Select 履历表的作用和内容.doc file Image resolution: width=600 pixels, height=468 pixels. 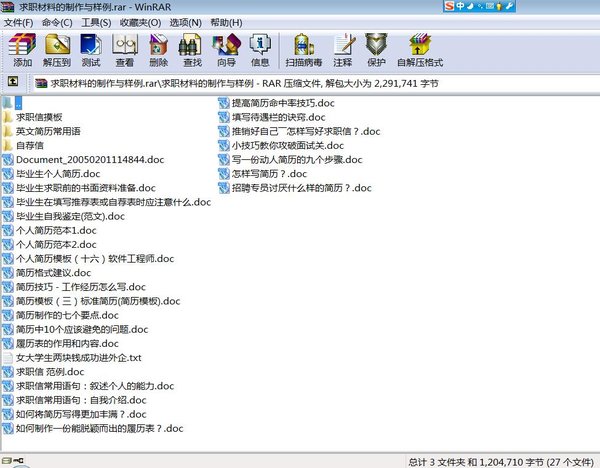click(60, 344)
